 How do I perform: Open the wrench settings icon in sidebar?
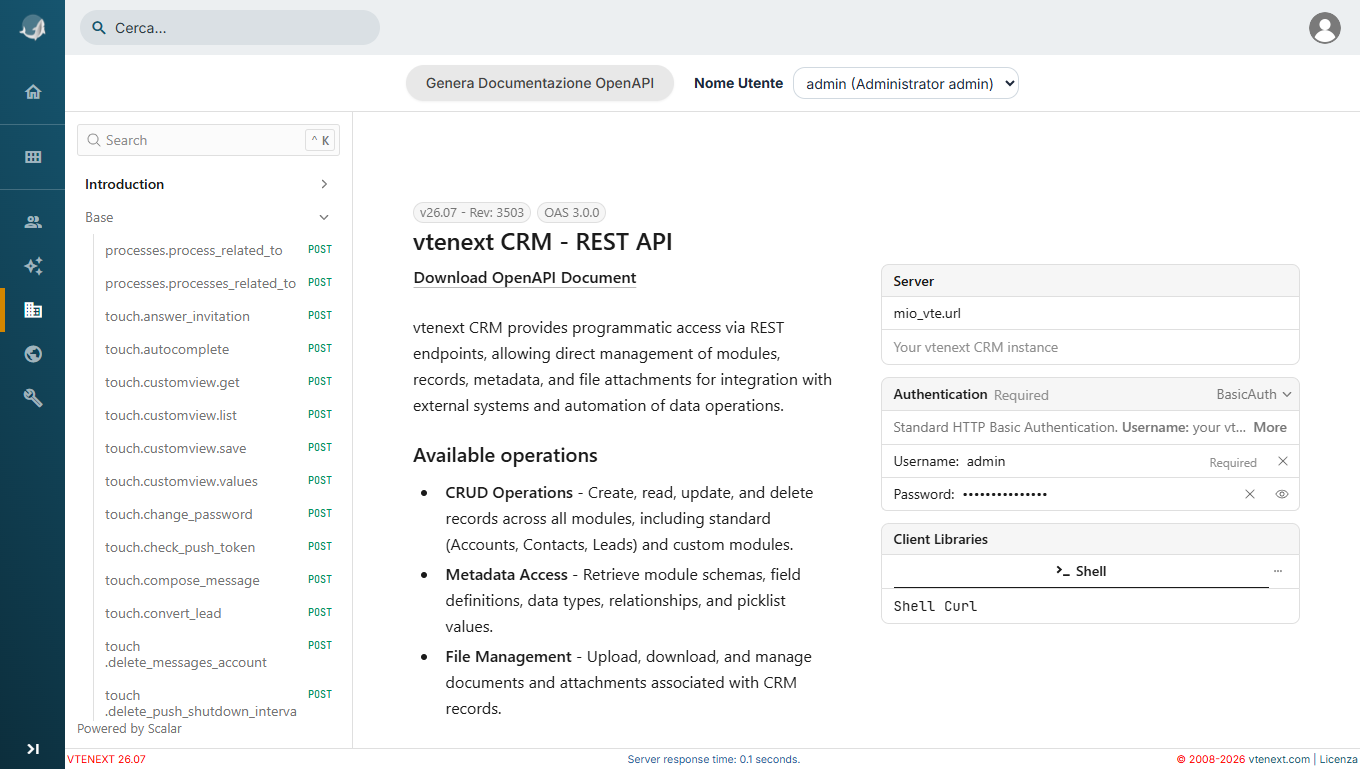pyautogui.click(x=33, y=398)
